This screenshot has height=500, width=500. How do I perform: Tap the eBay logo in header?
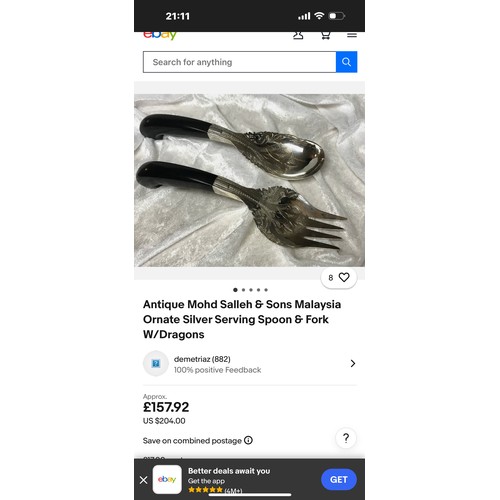pyautogui.click(x=160, y=36)
